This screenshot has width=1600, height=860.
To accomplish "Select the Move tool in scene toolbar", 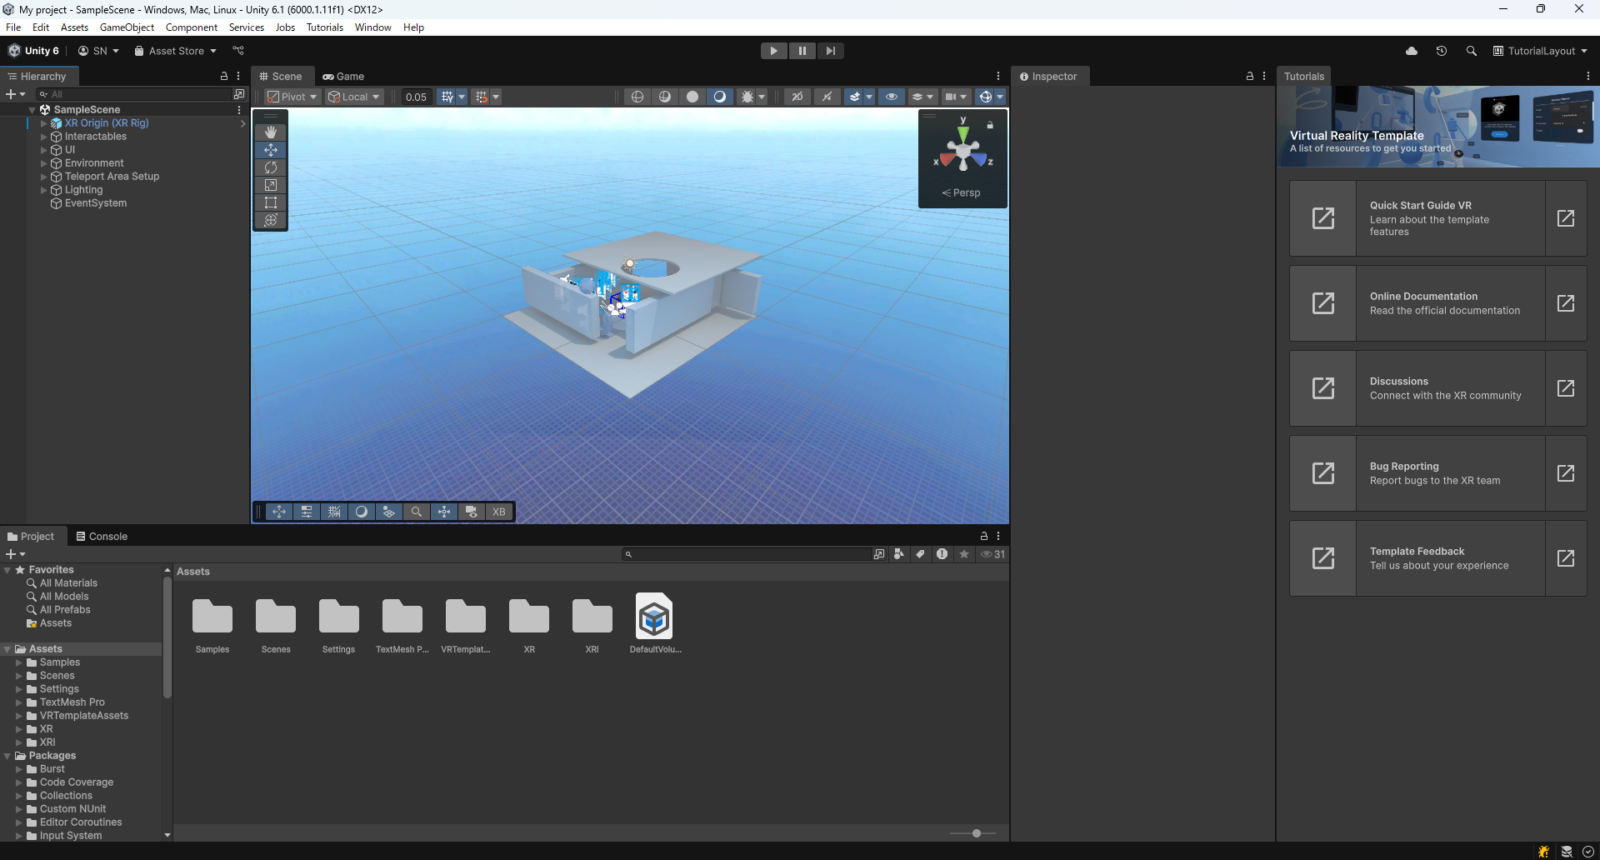I will [x=271, y=150].
